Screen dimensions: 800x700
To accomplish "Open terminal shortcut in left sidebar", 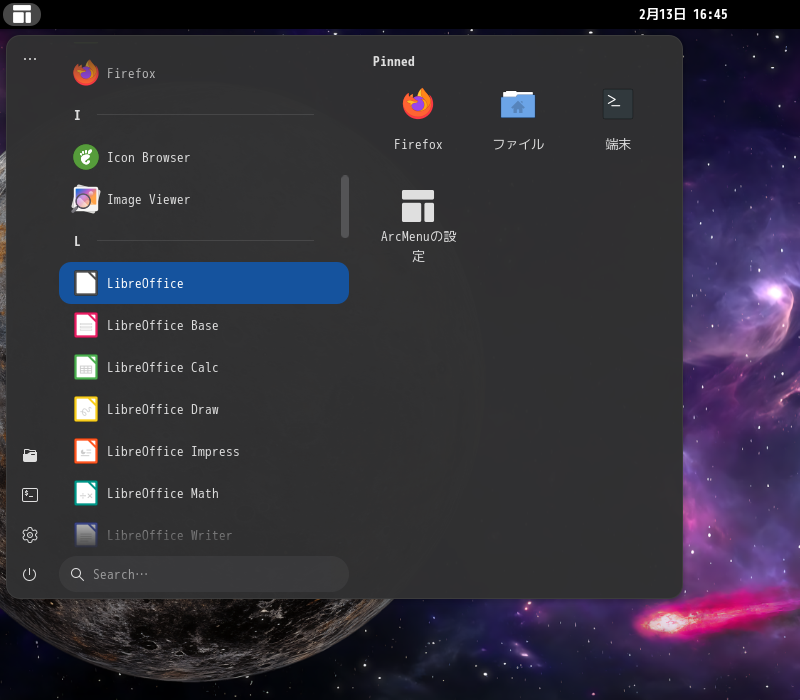I will click(x=30, y=495).
